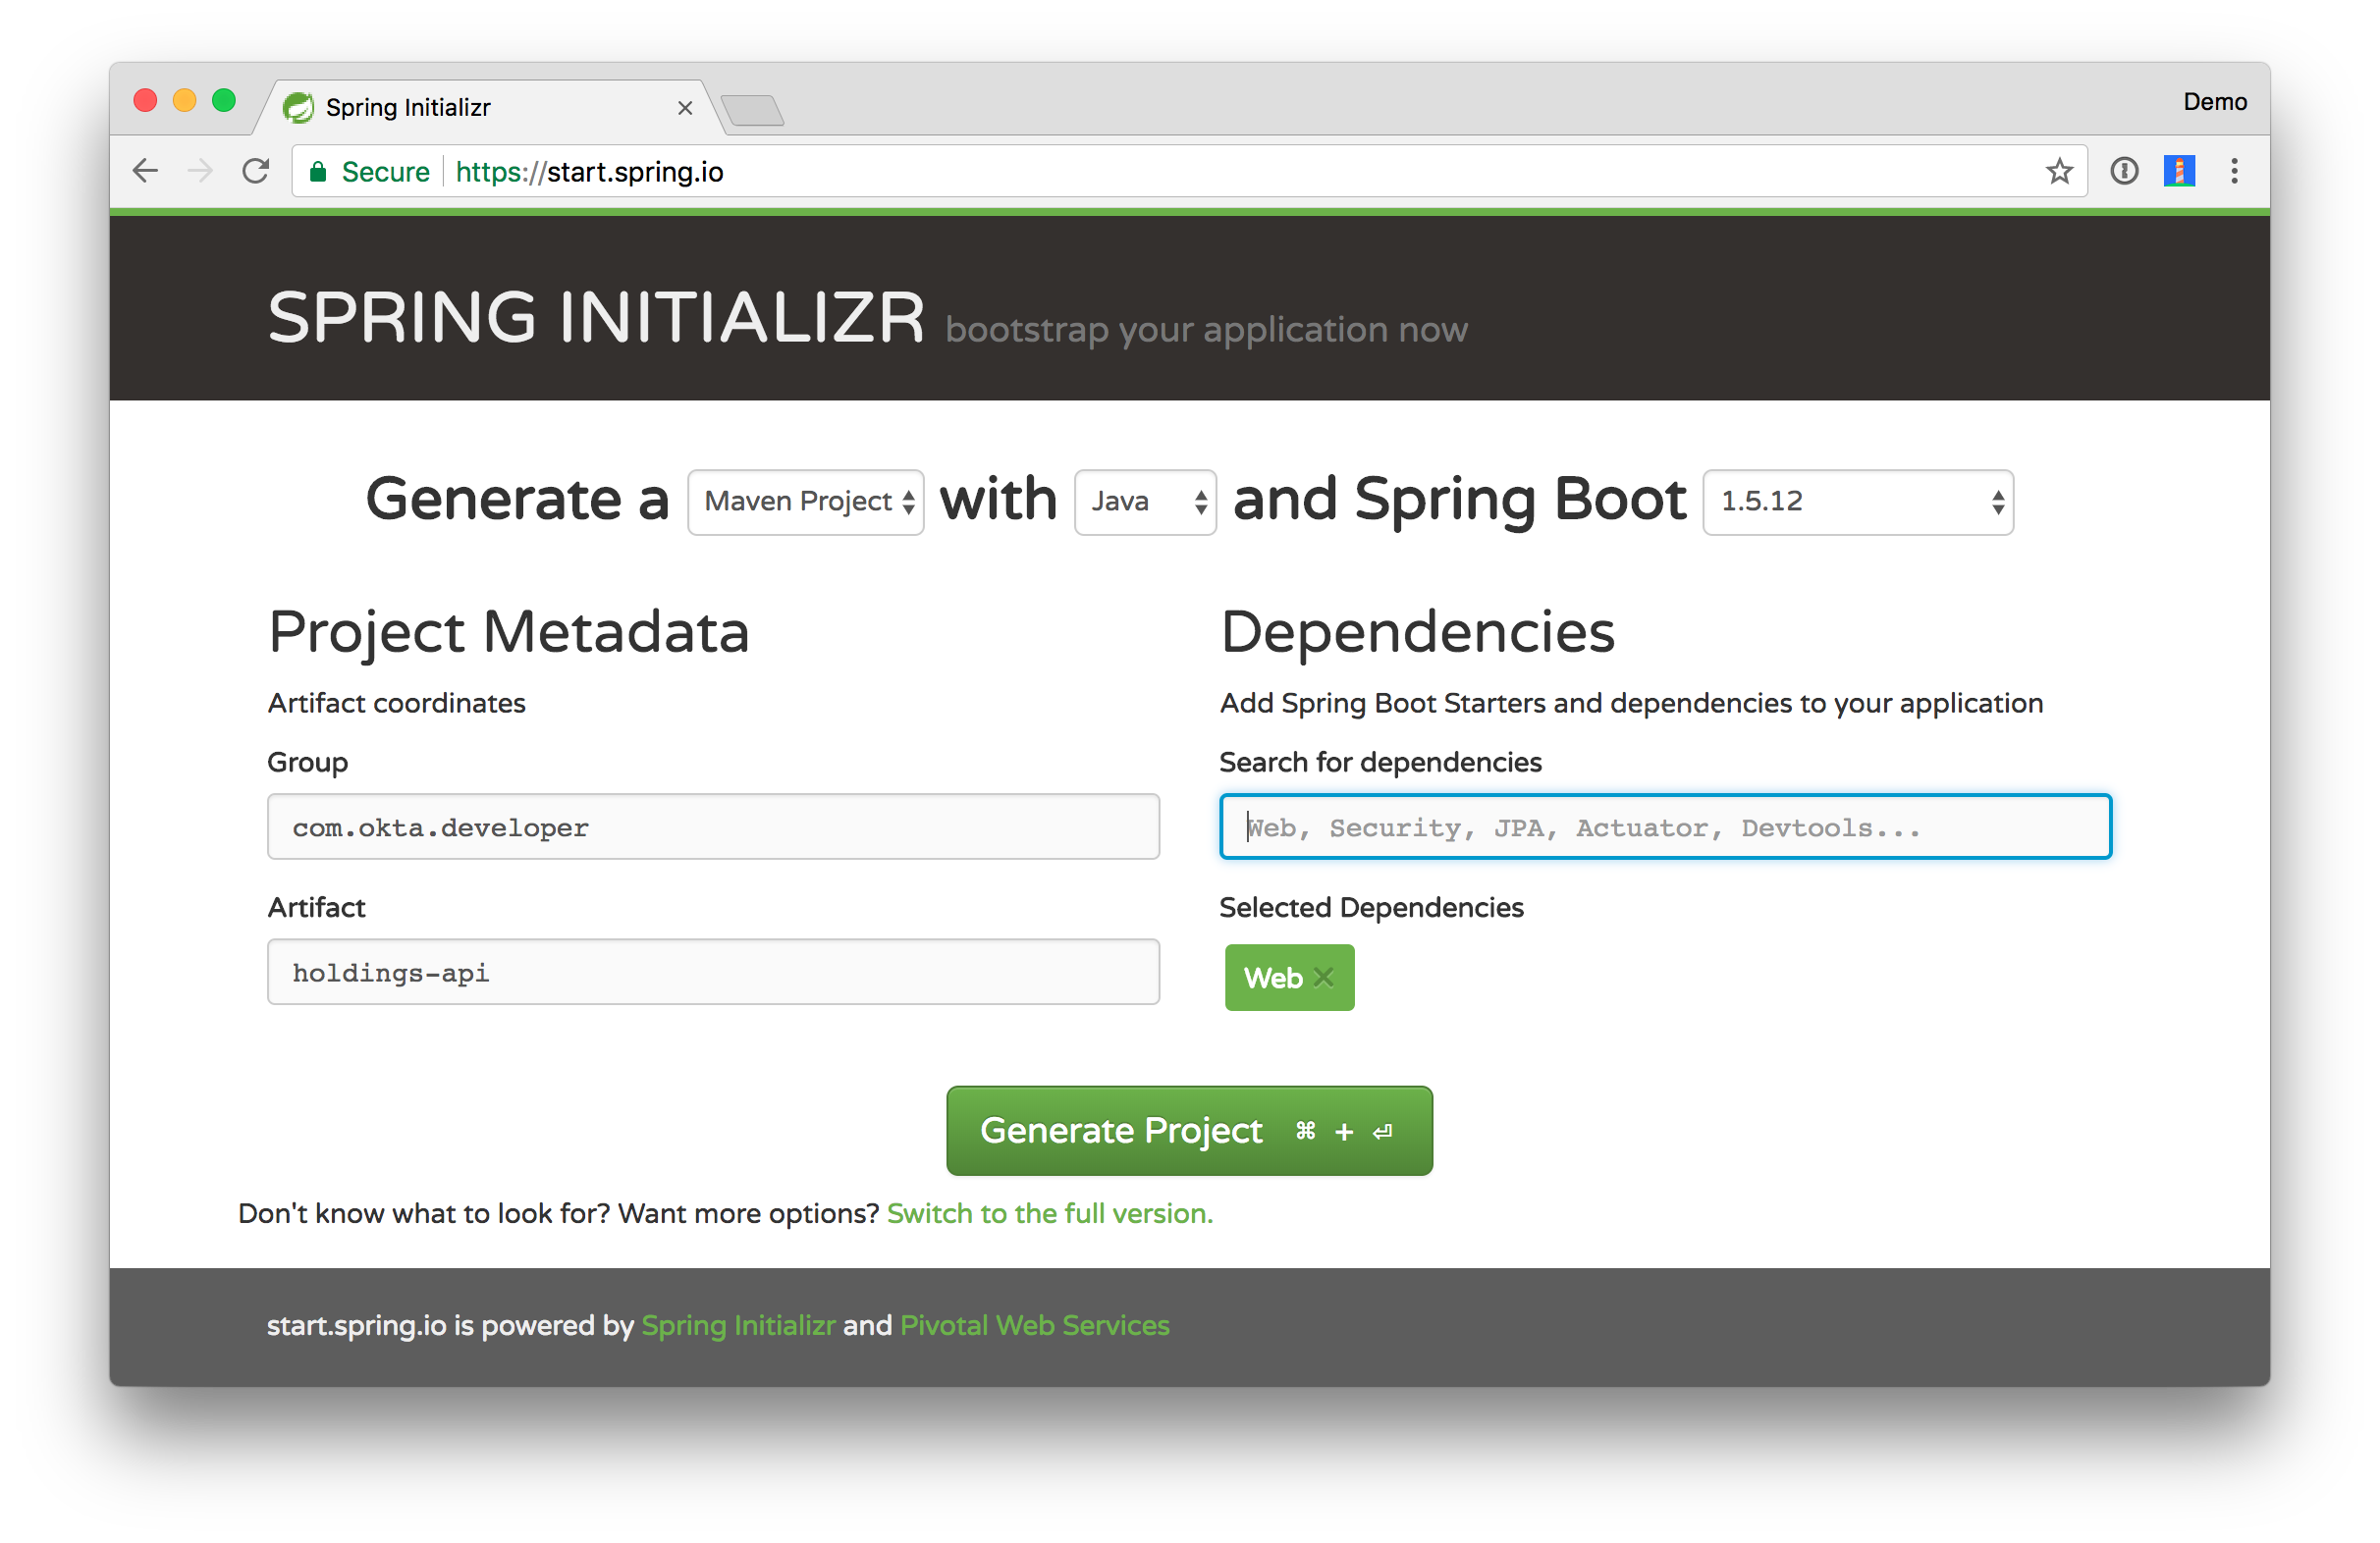Reload the Spring Initializr page

256,171
